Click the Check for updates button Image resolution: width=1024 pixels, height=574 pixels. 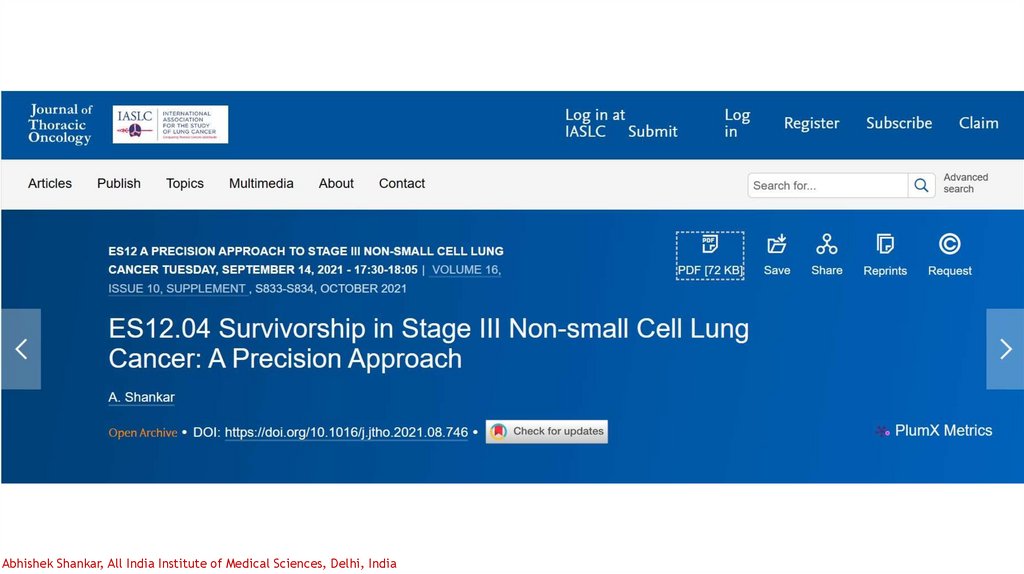[547, 432]
